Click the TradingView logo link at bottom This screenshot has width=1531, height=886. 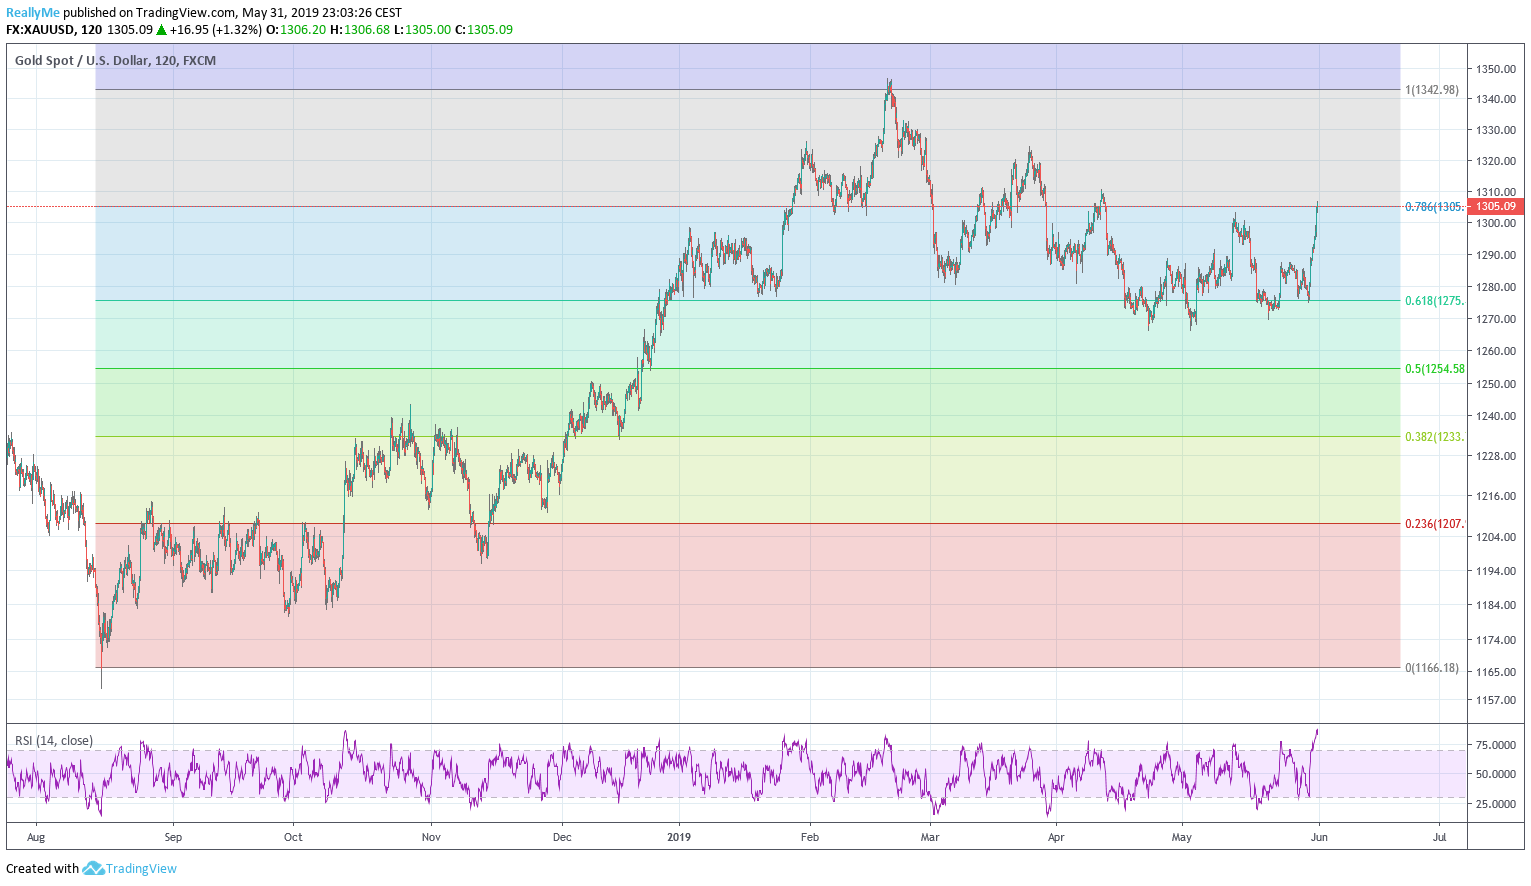pos(130,869)
